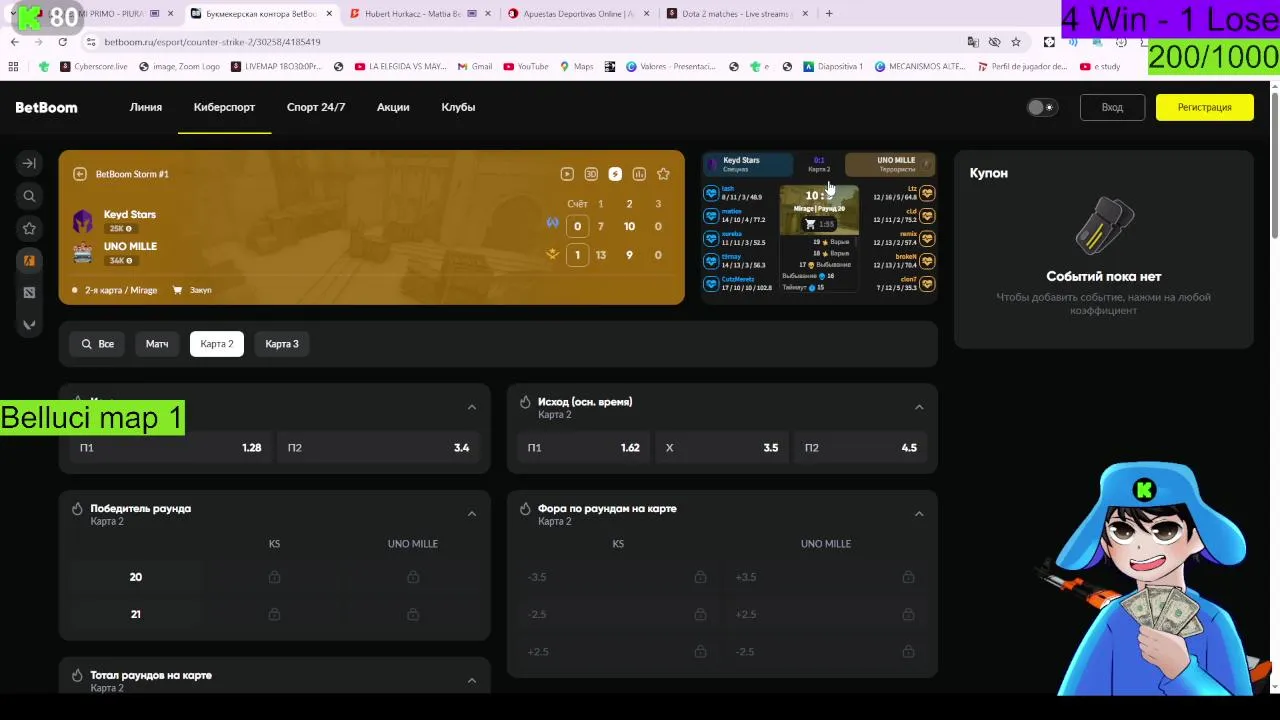Click locked KS handicap -3.5 cell
Screen dimensions: 1280x720
[618, 577]
